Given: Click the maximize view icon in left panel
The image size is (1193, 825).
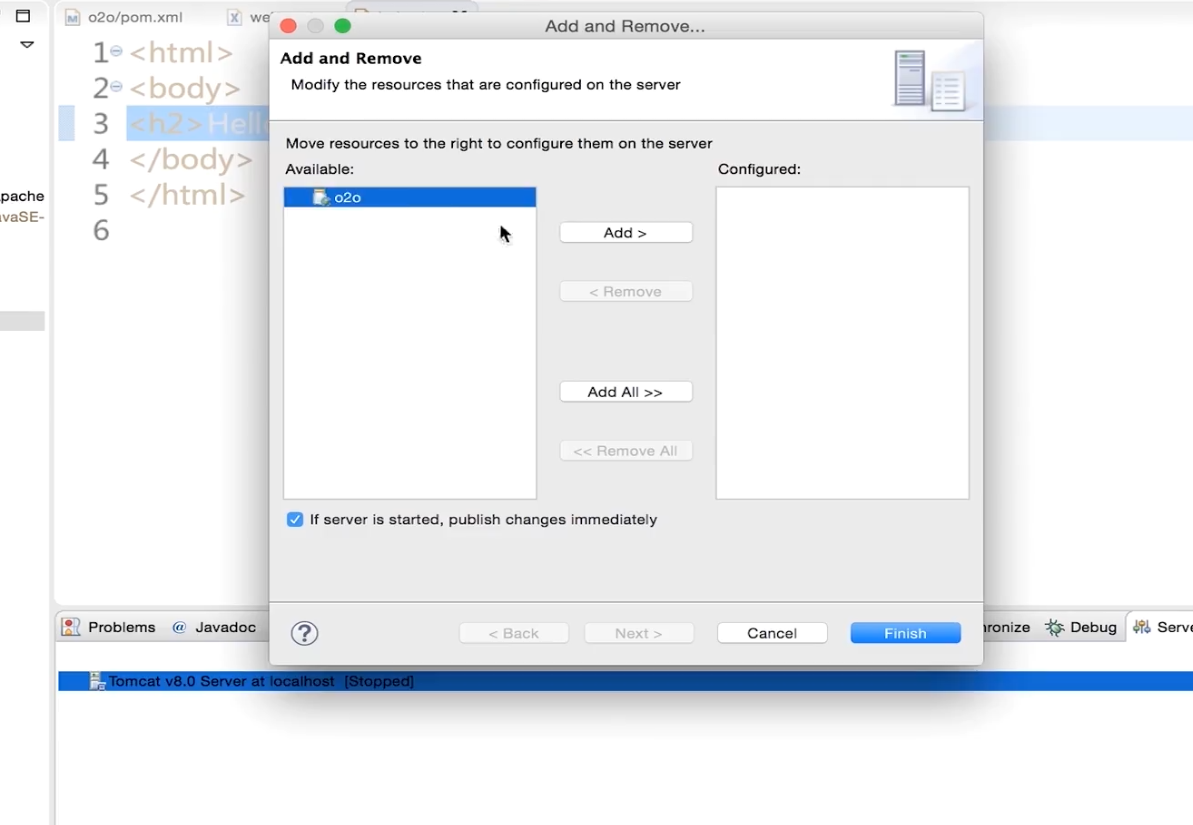Looking at the screenshot, I should coord(23,15).
